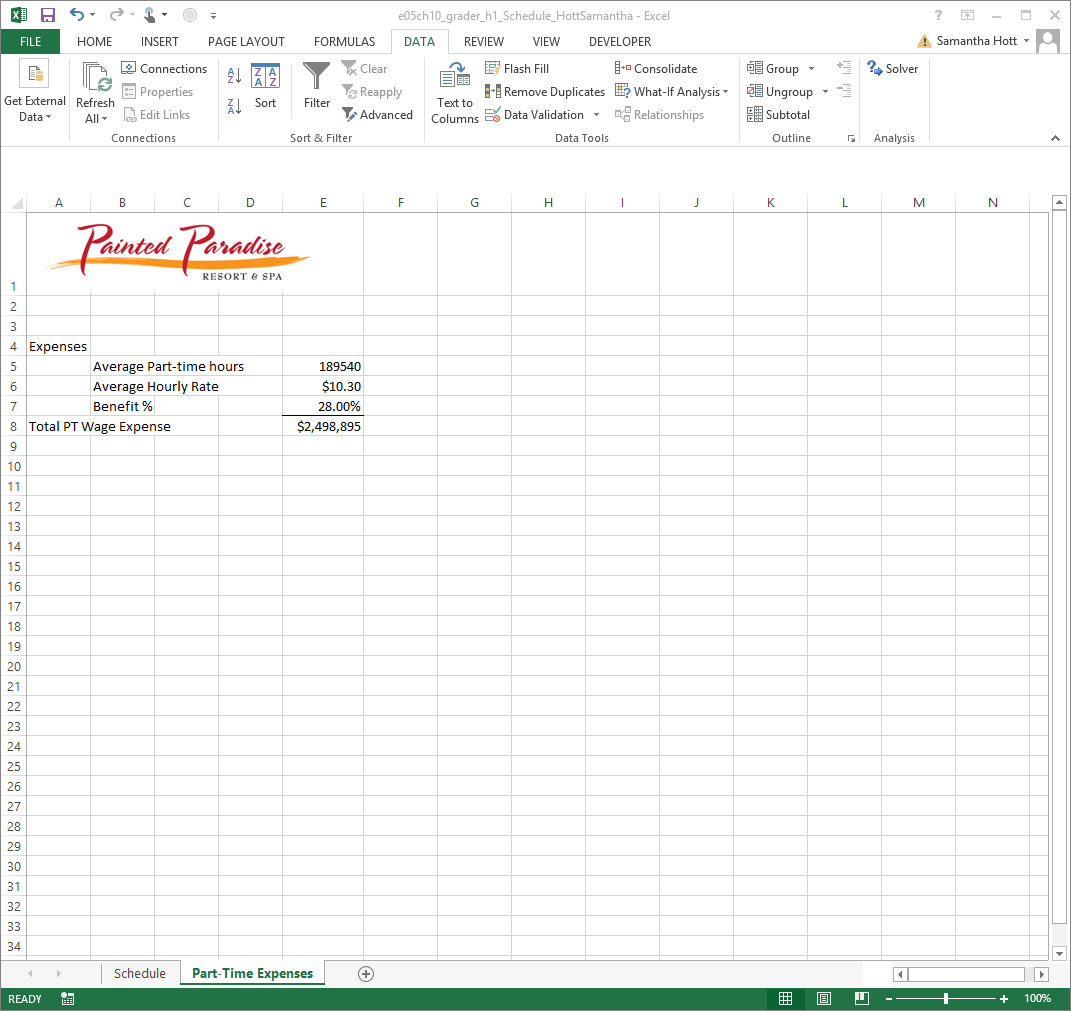
Task: Open the Schedule sheet tab
Action: tap(140, 973)
